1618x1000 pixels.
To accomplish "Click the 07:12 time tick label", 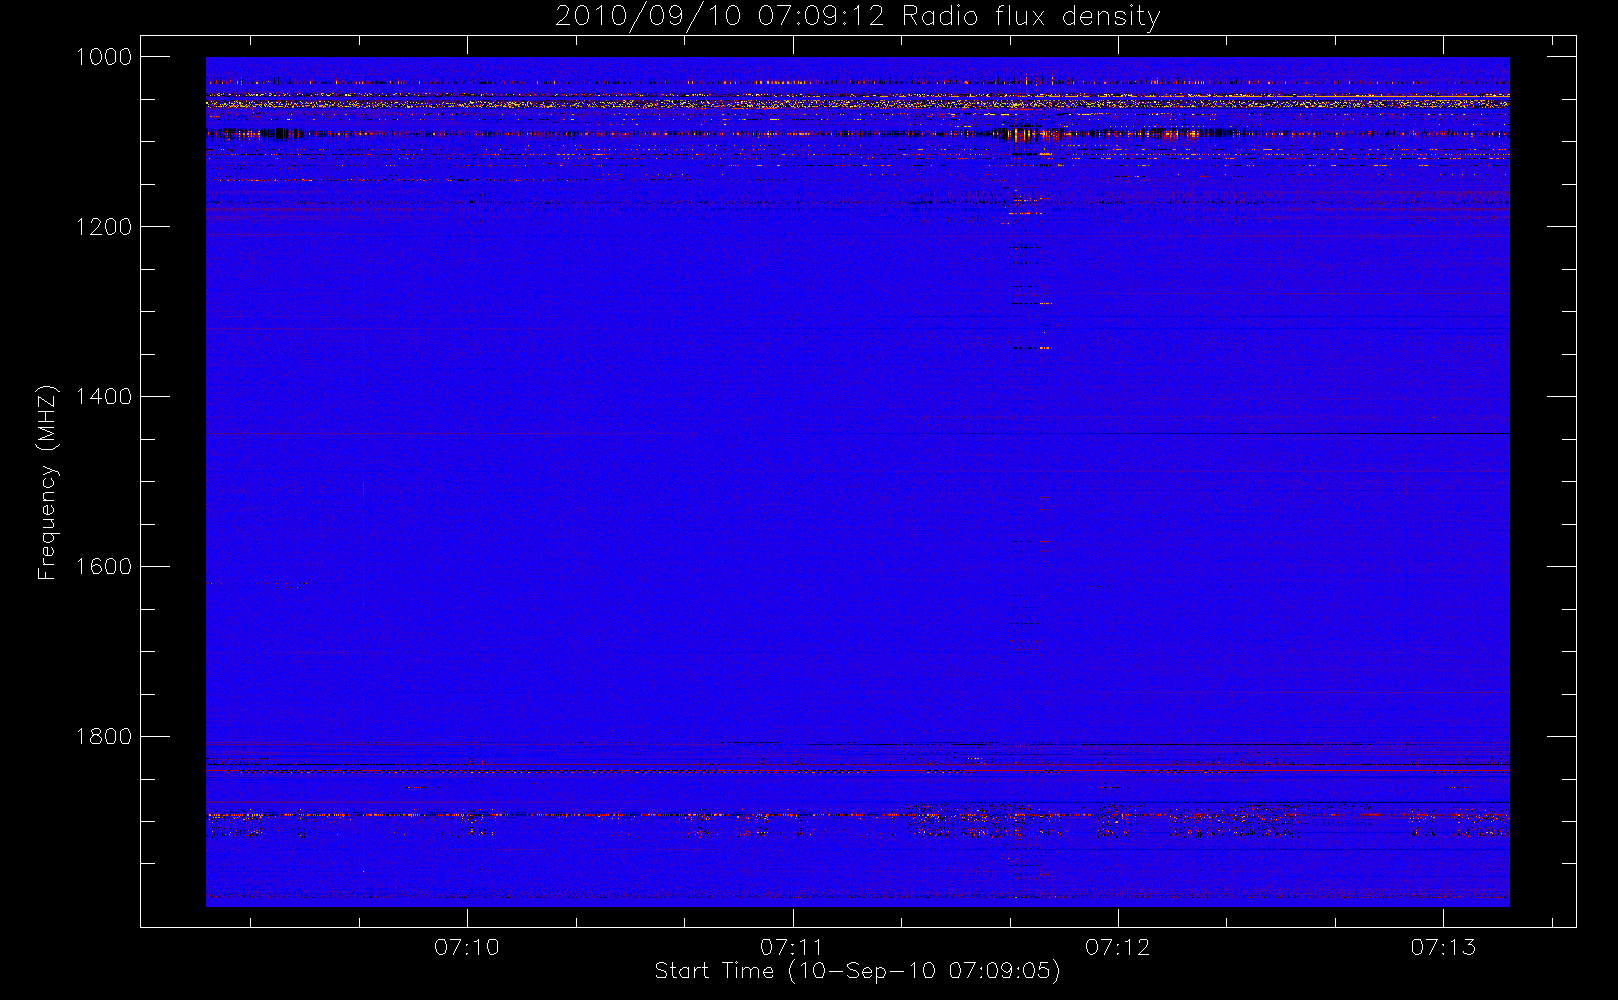I will (x=1118, y=947).
